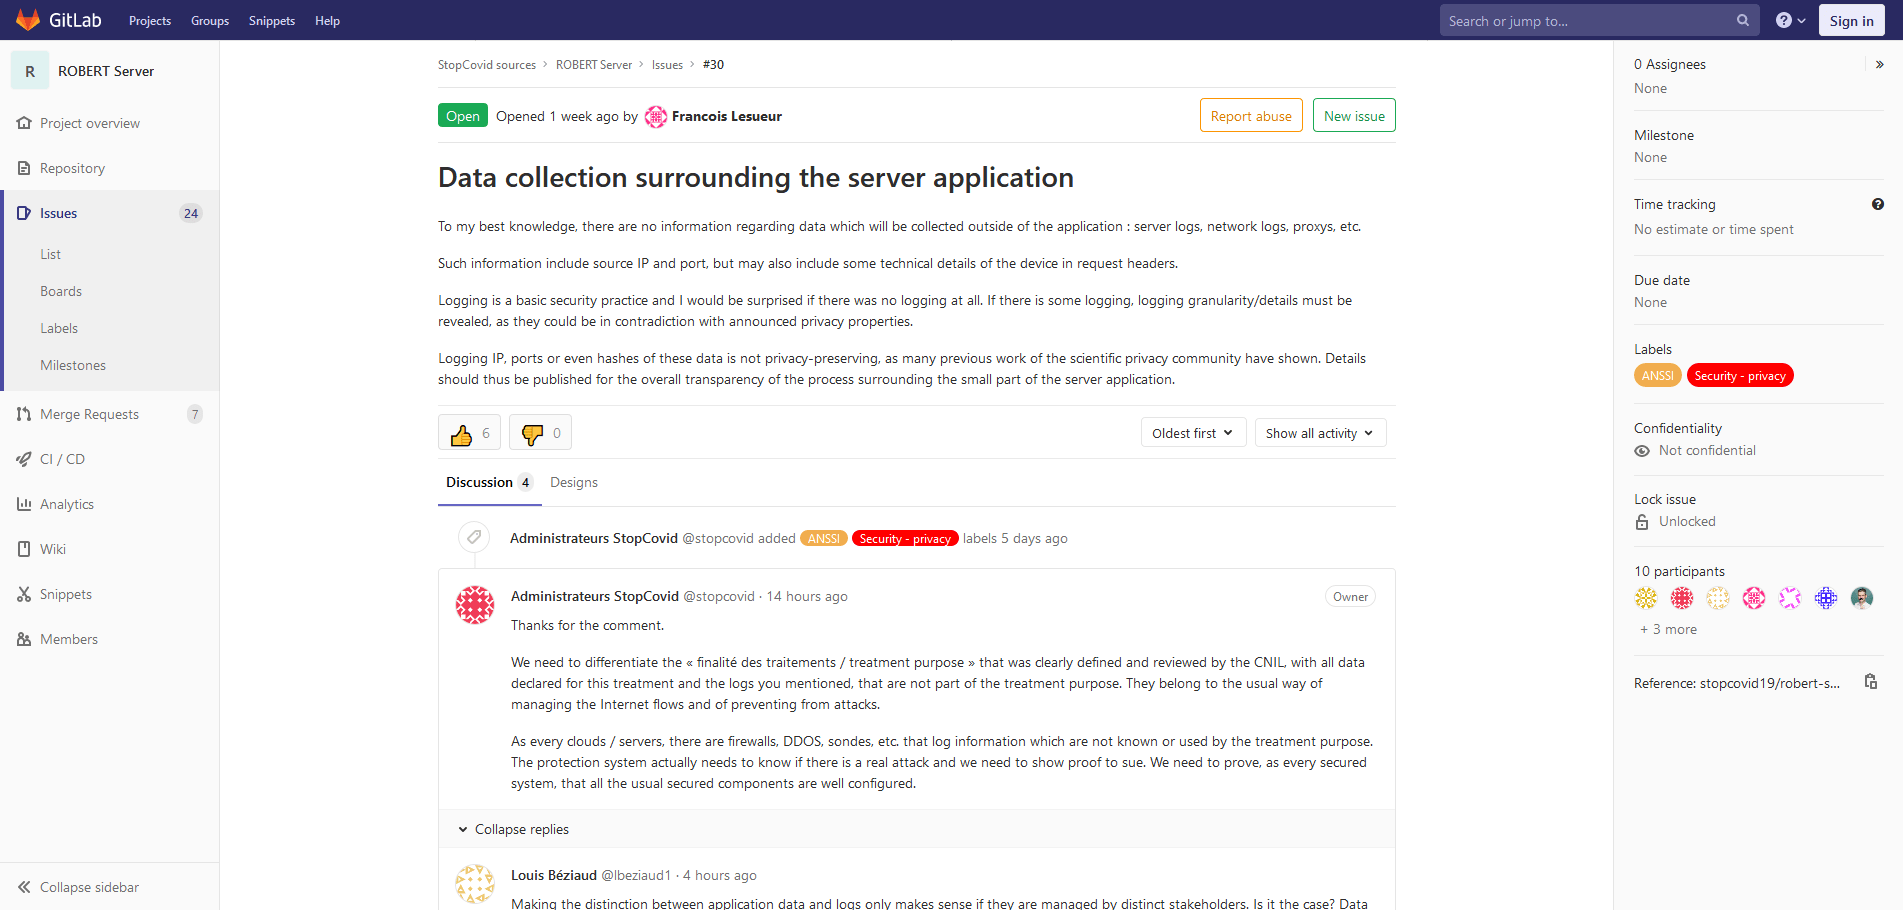Open the Project overview home icon

(24, 123)
